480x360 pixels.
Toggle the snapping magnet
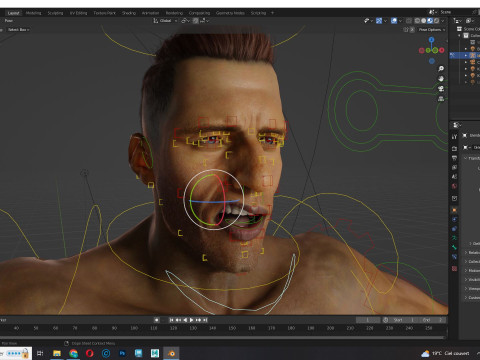(196, 21)
